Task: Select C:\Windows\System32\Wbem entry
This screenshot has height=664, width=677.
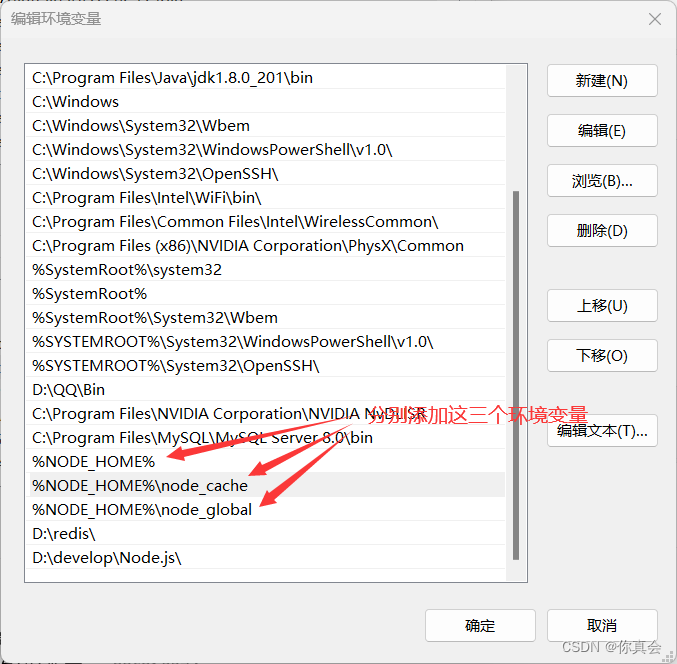Action: click(266, 126)
